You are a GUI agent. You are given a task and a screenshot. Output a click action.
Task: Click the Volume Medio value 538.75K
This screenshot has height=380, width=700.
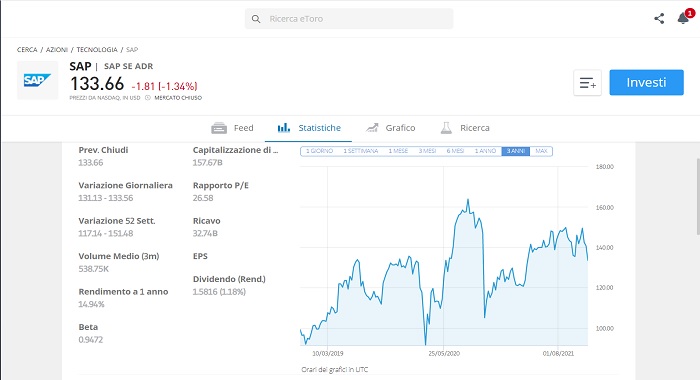[93, 269]
